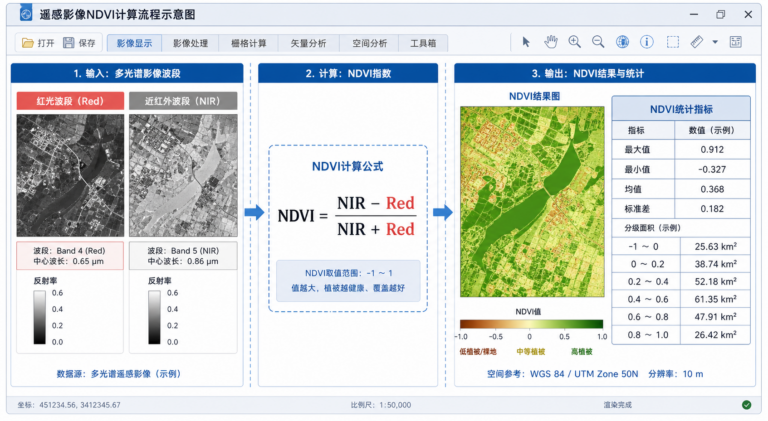
Task: Open the measure tool dropdown arrow
Action: tap(715, 42)
